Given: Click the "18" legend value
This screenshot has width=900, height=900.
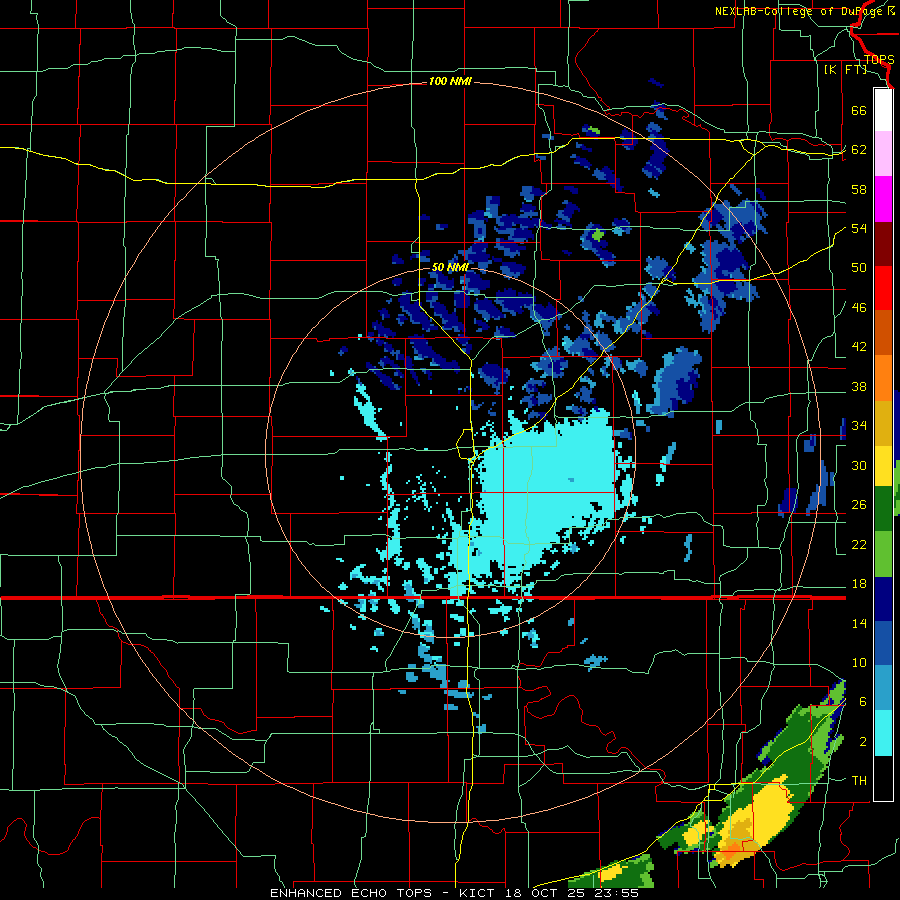Looking at the screenshot, I should (x=859, y=584).
